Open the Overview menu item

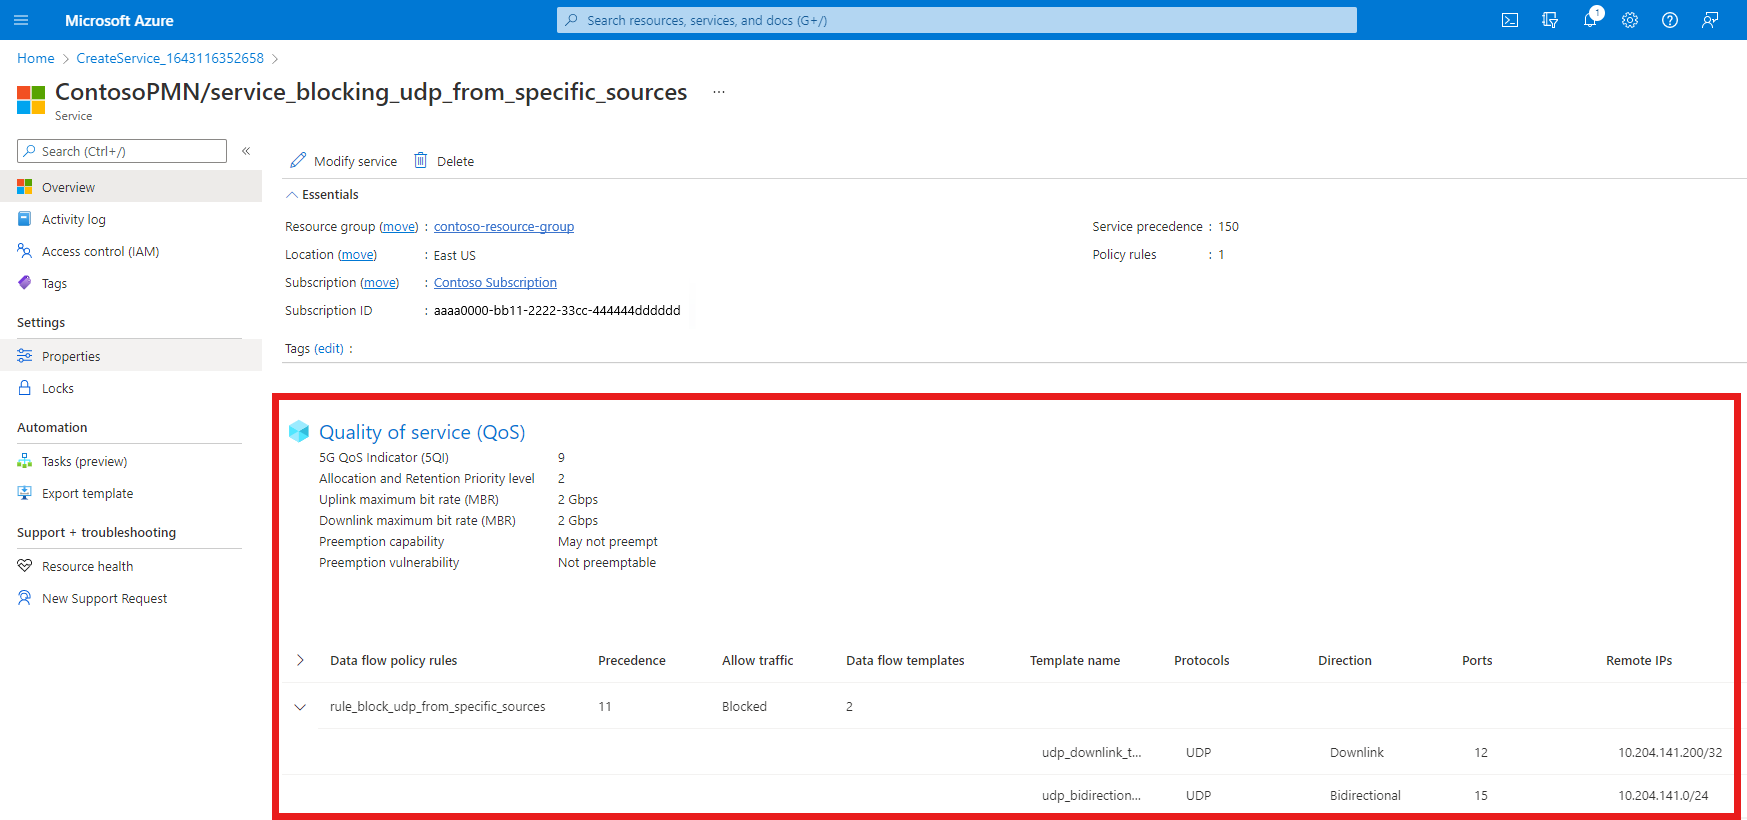pyautogui.click(x=131, y=187)
